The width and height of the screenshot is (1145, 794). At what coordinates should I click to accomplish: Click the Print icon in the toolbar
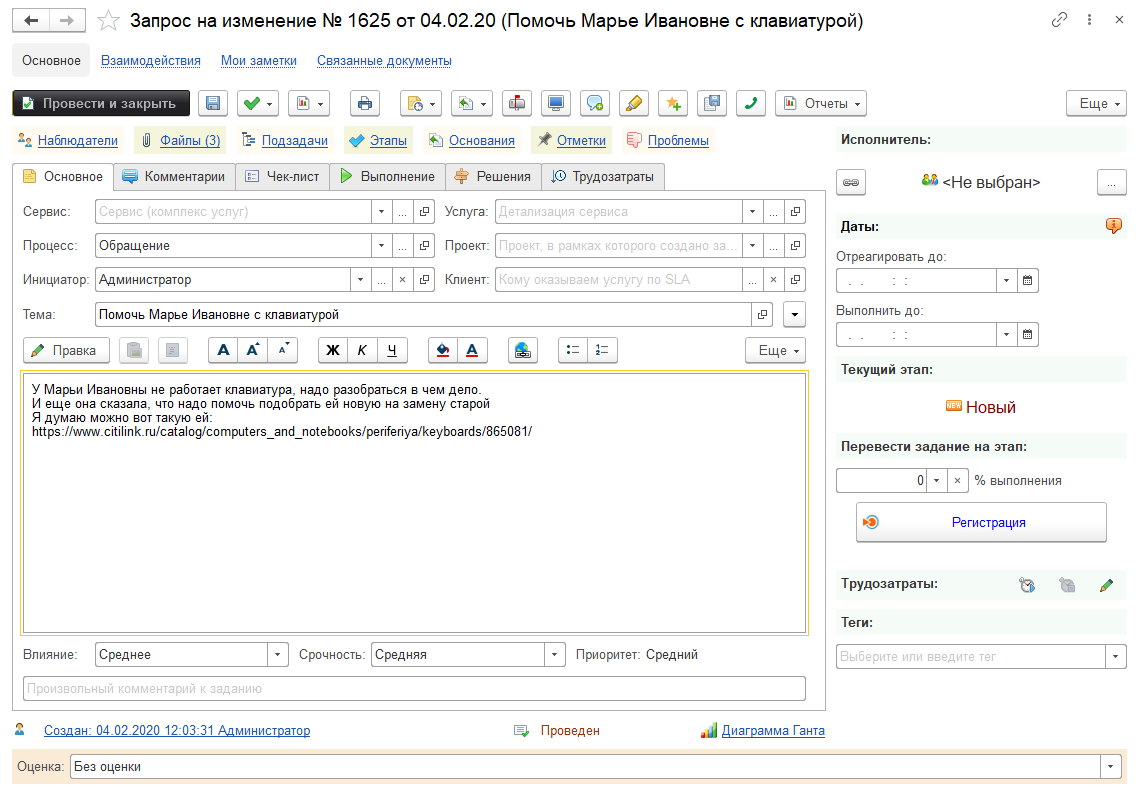[x=365, y=103]
